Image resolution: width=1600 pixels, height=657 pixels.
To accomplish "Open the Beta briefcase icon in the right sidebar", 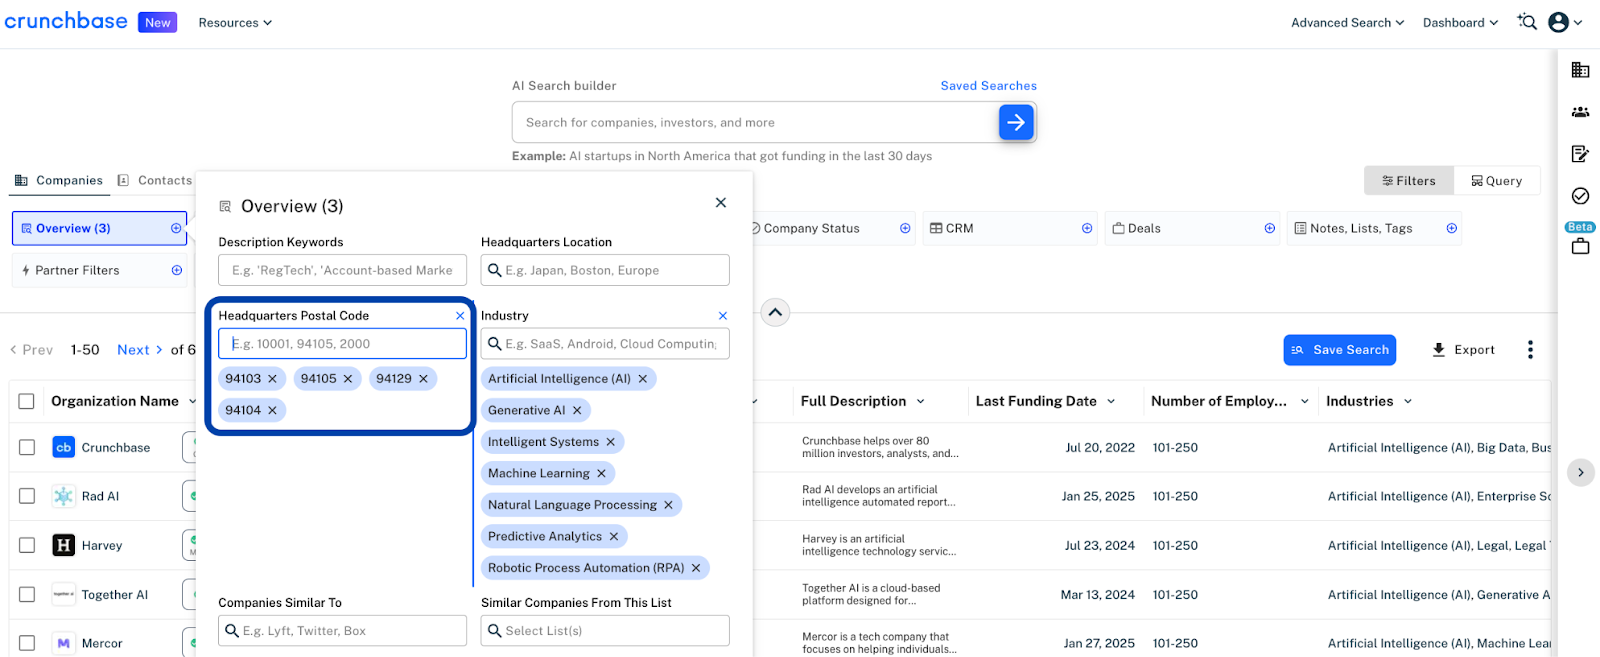I will pyautogui.click(x=1580, y=246).
